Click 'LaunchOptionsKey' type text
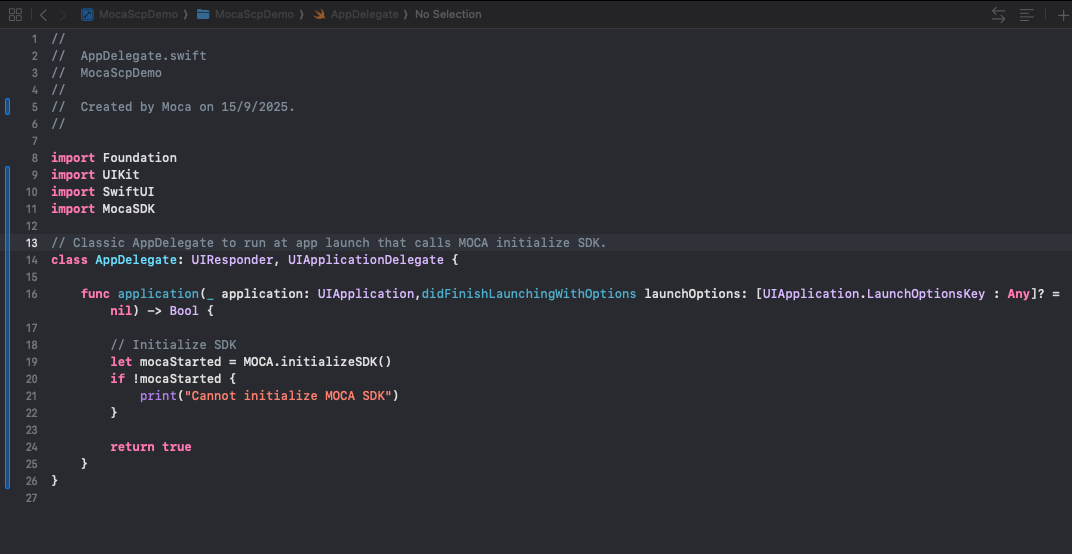The width and height of the screenshot is (1072, 554). point(926,294)
